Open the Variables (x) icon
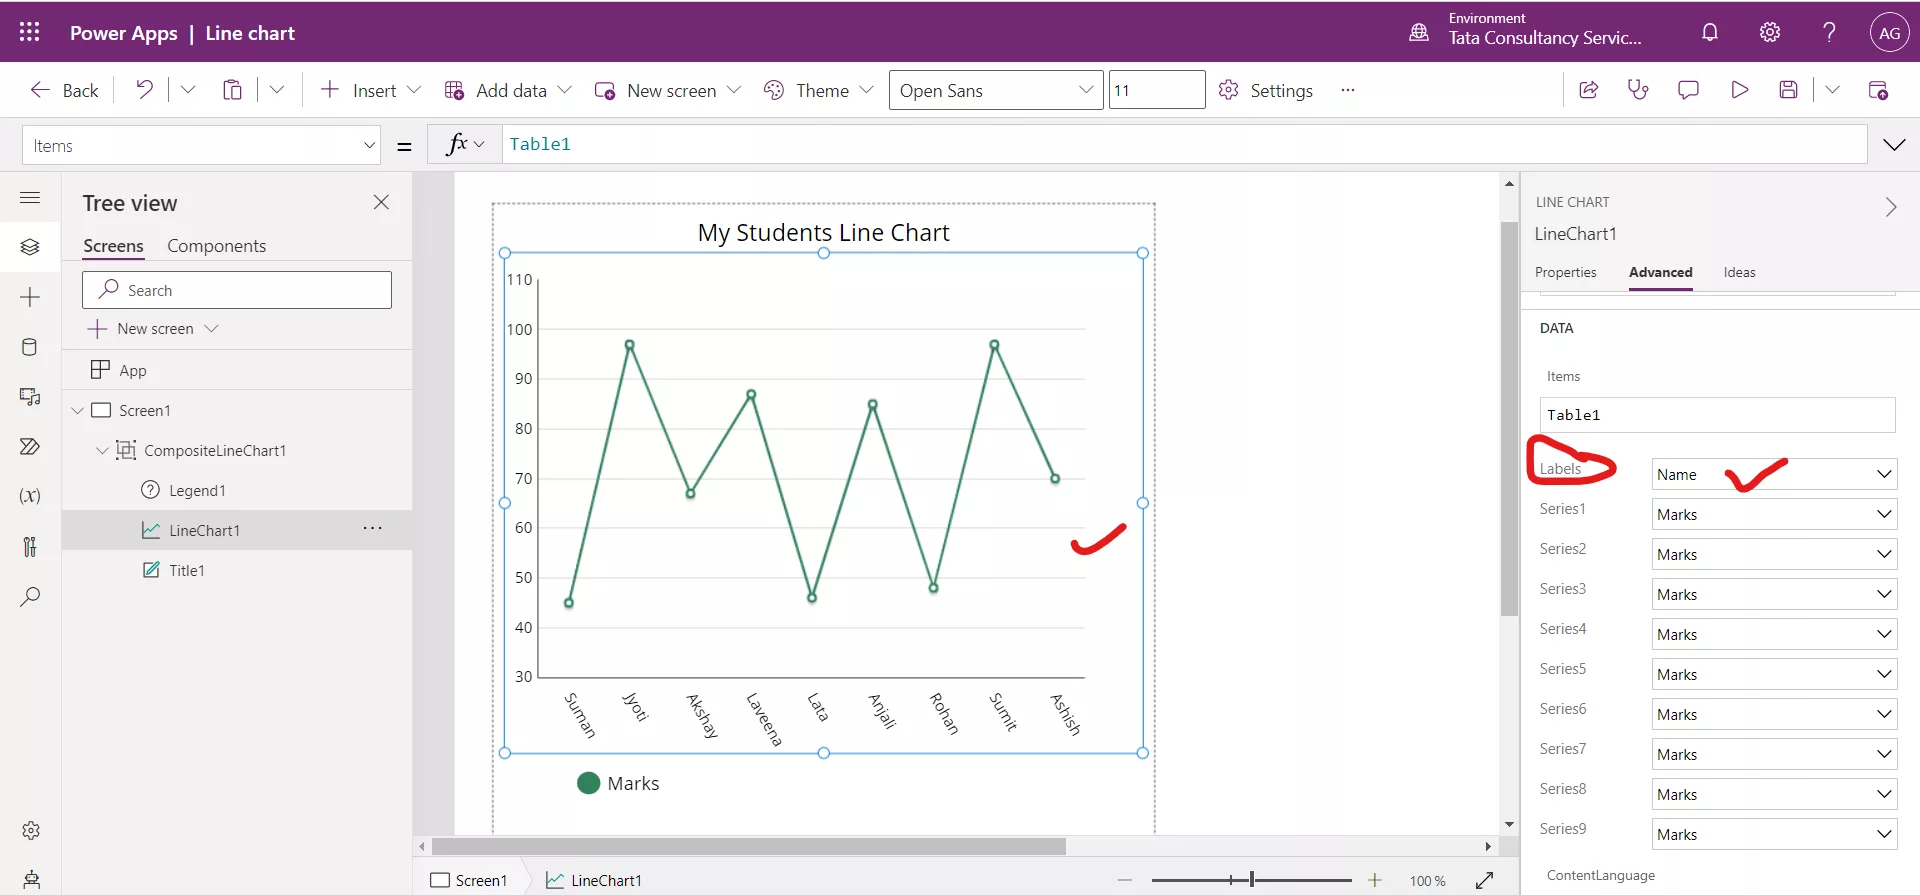 pos(30,496)
